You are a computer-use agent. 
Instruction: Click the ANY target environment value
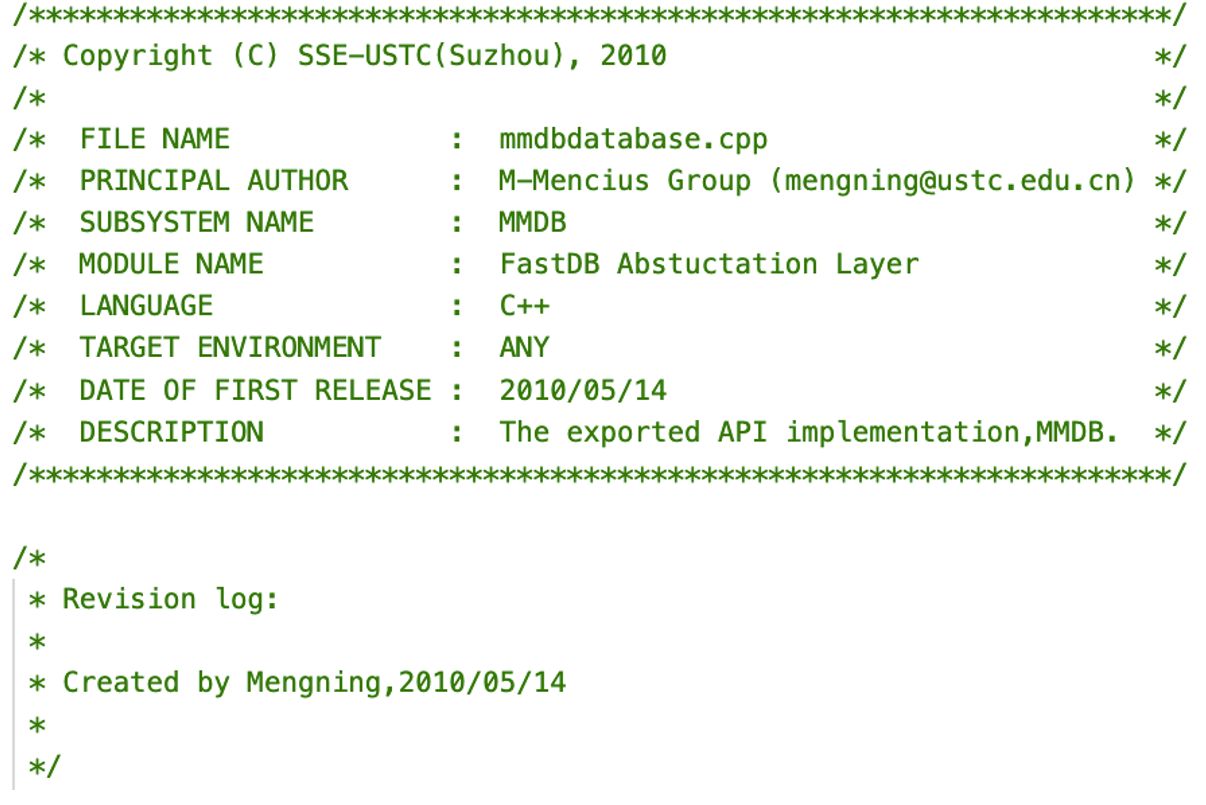point(524,348)
